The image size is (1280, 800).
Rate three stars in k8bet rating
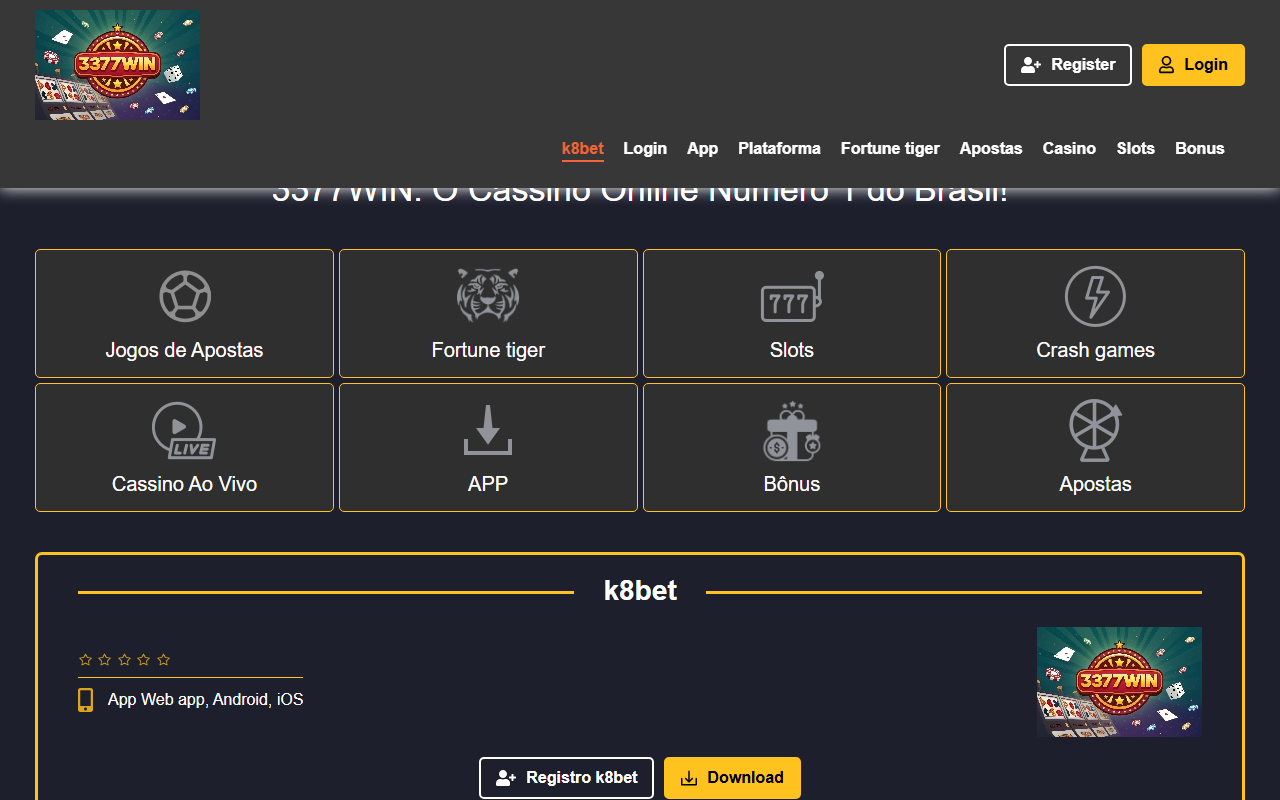click(x=124, y=660)
